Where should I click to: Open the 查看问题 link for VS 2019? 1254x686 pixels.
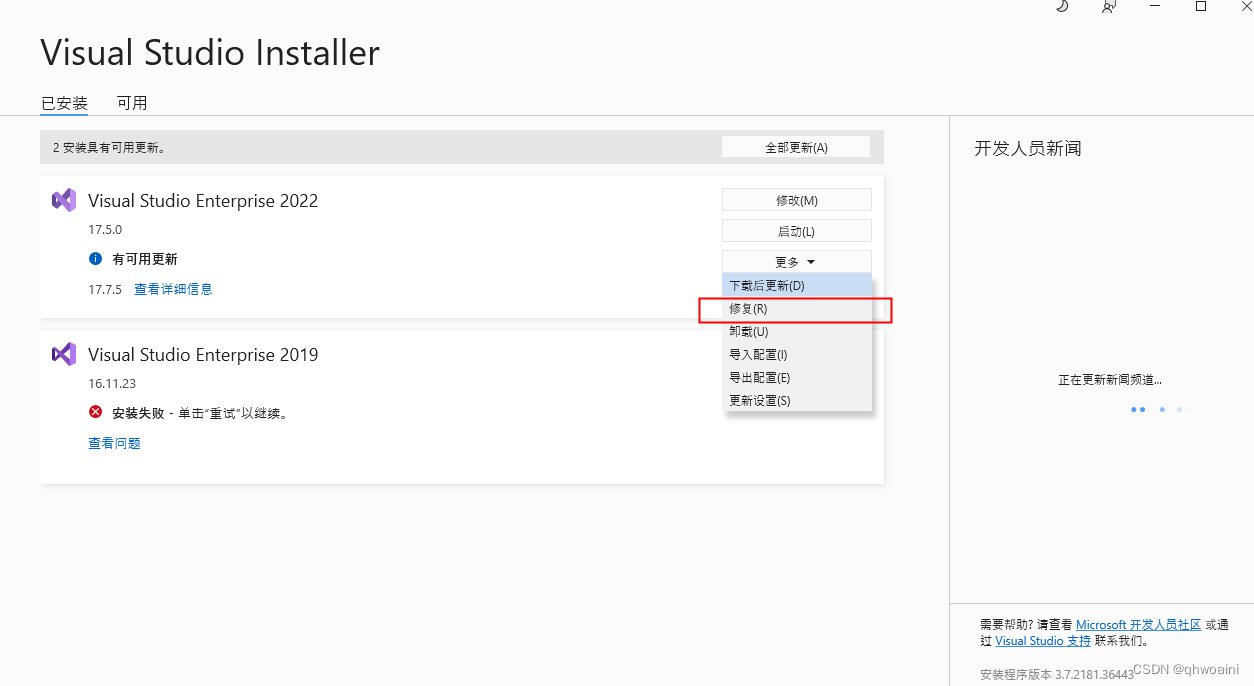[x=114, y=443]
